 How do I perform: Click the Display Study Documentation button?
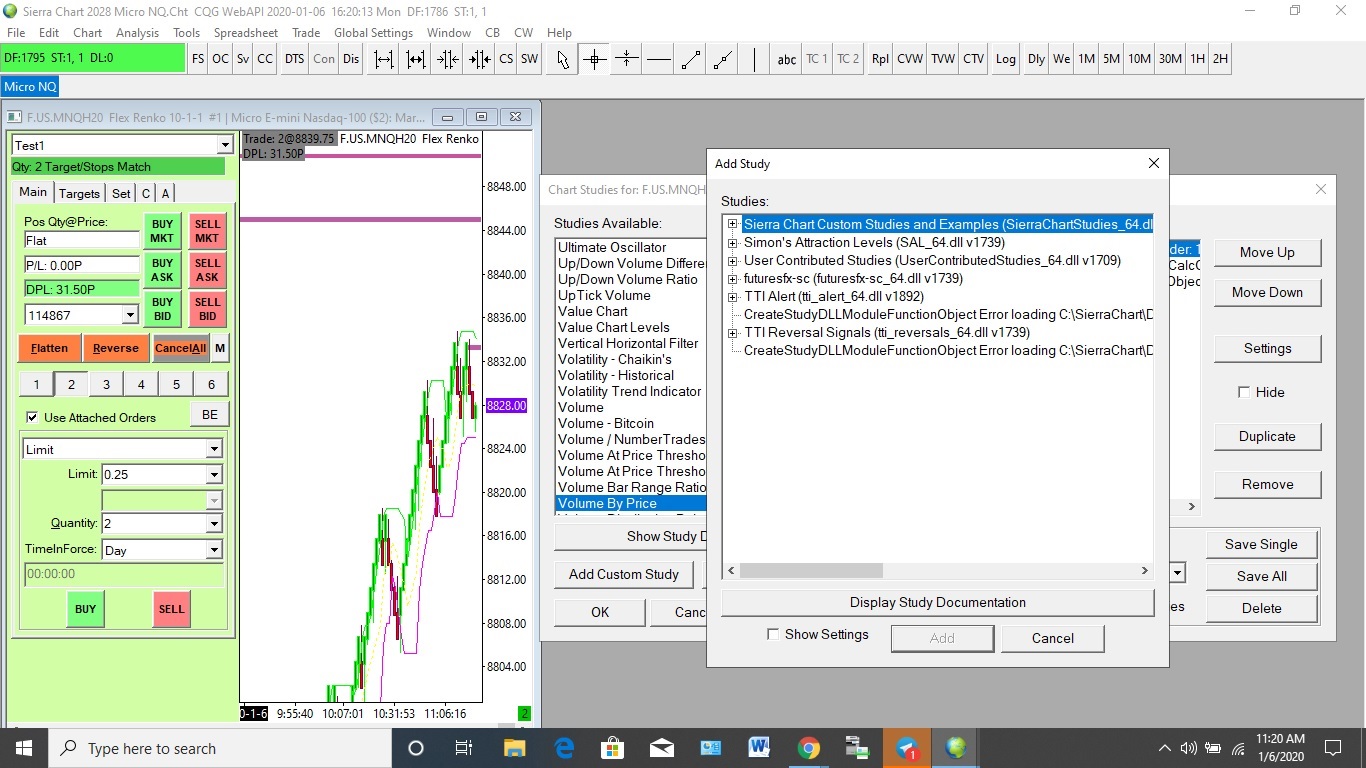(x=937, y=602)
